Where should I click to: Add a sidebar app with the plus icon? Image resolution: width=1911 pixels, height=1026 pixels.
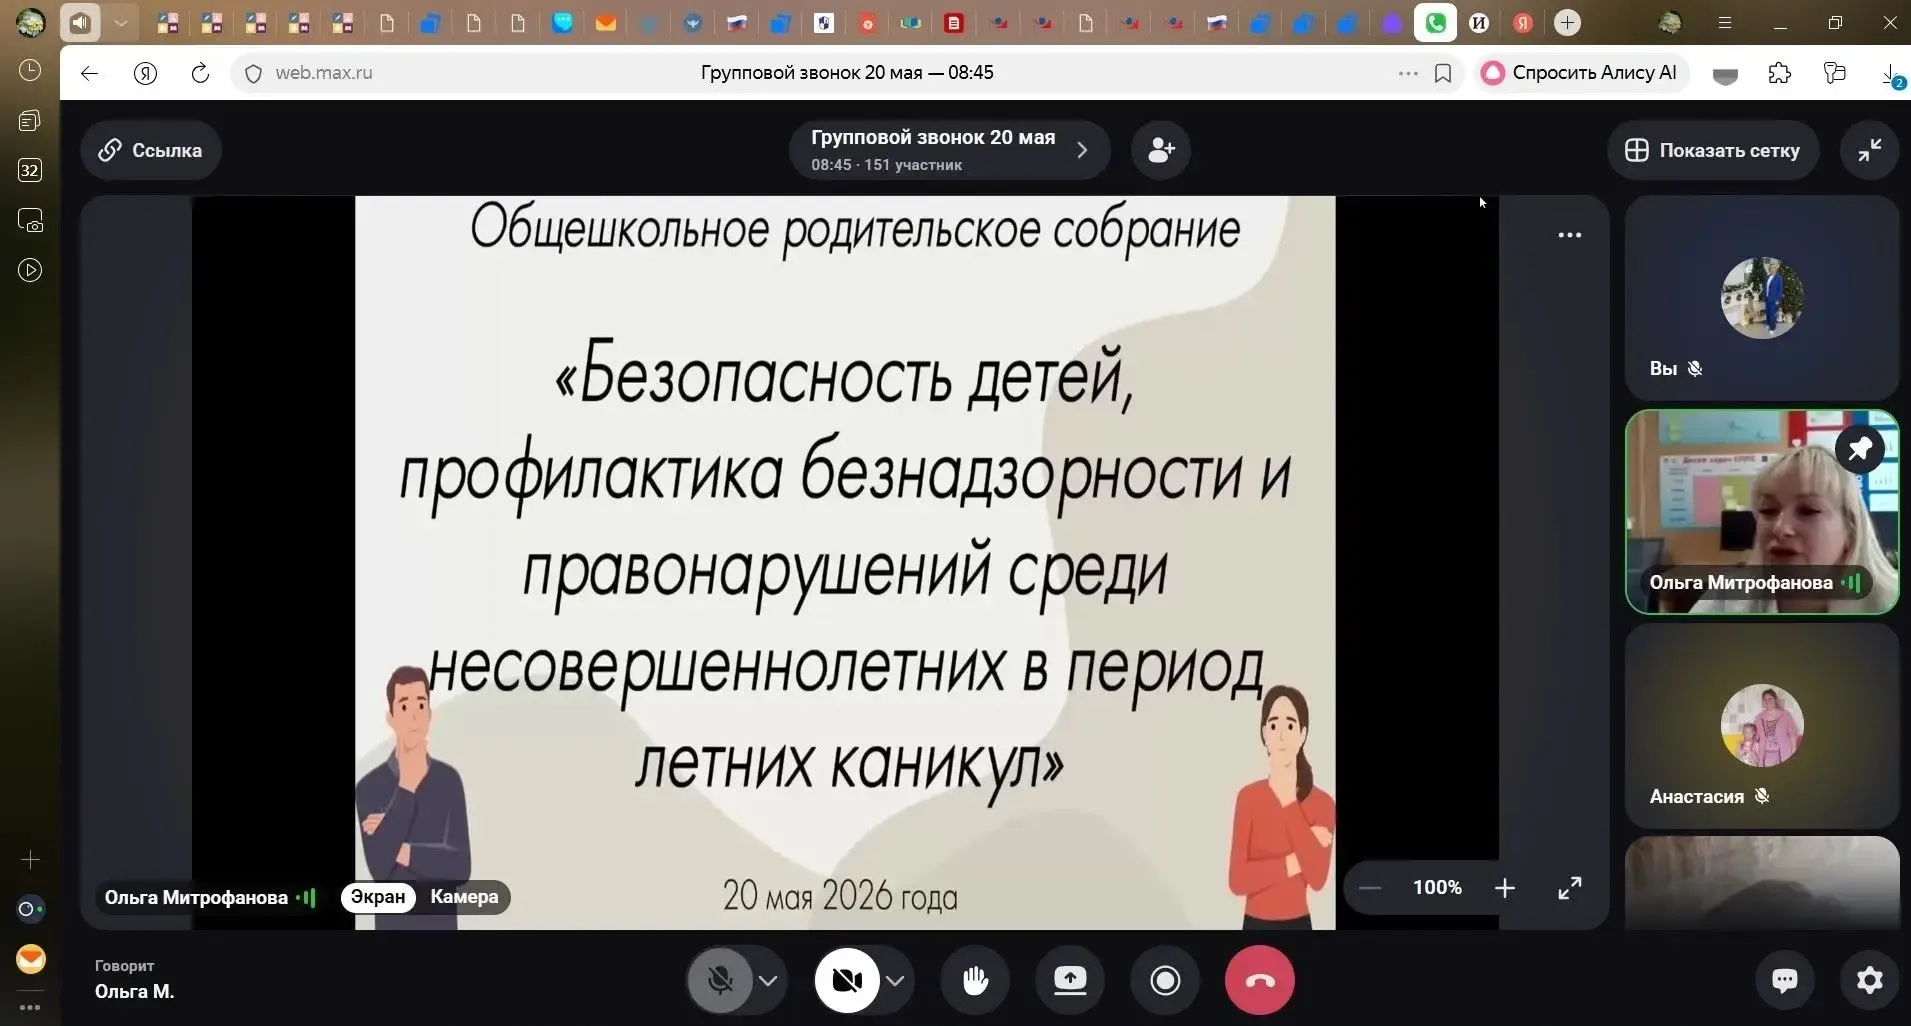(30, 860)
